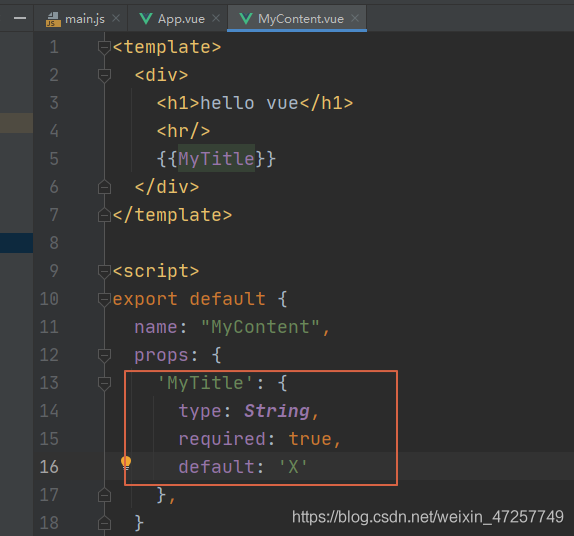Switch to the main.js tab
Viewport: 574px width, 536px height.
[85, 19]
